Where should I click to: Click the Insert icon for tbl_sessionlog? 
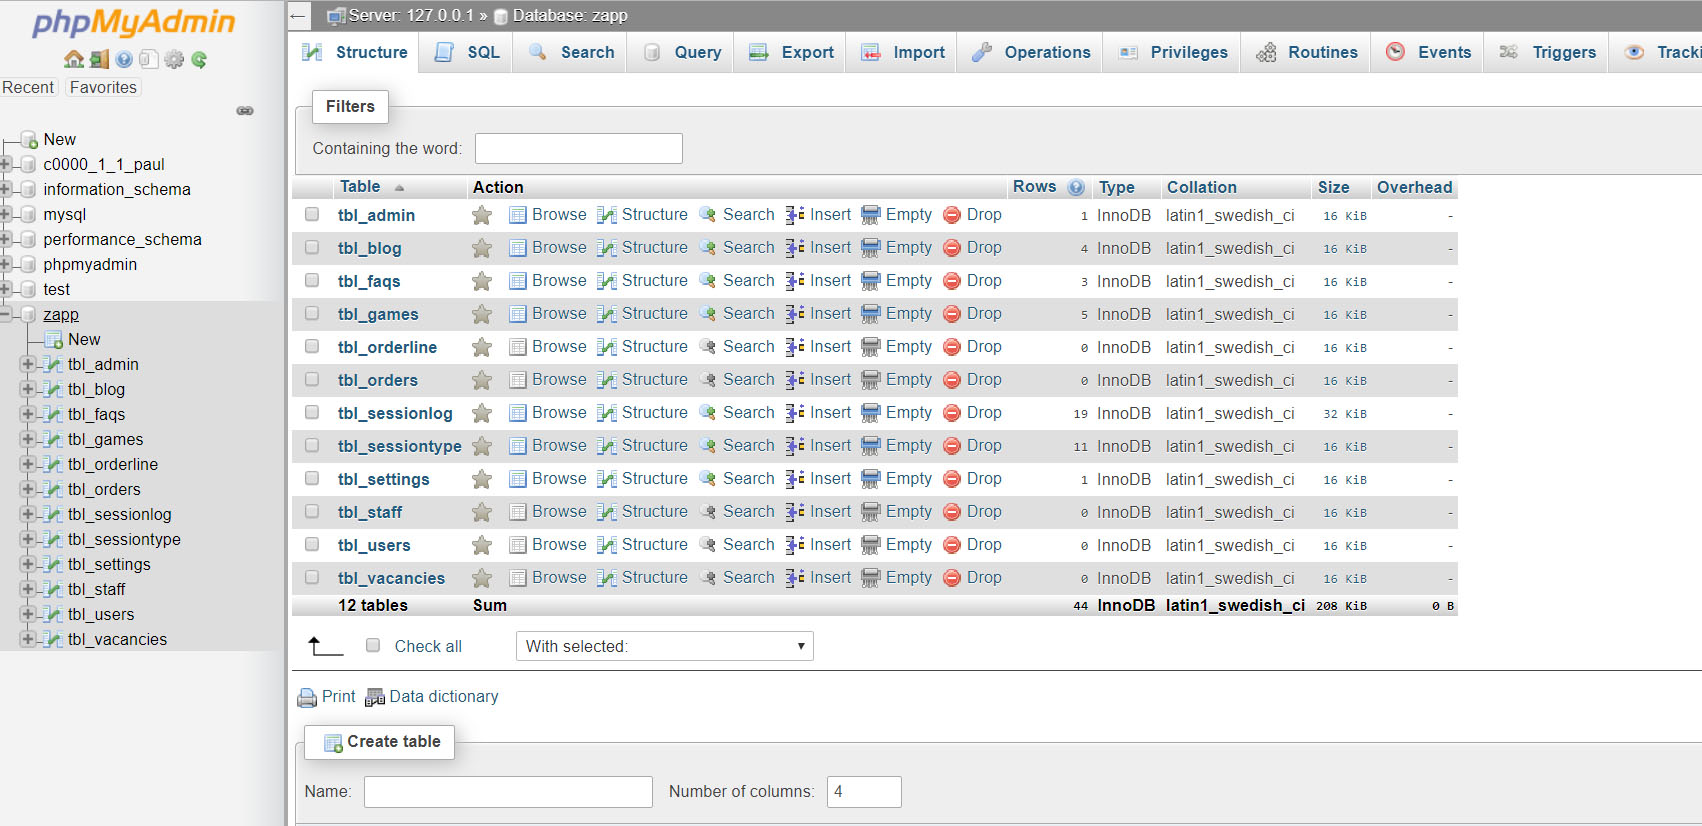pyautogui.click(x=795, y=413)
